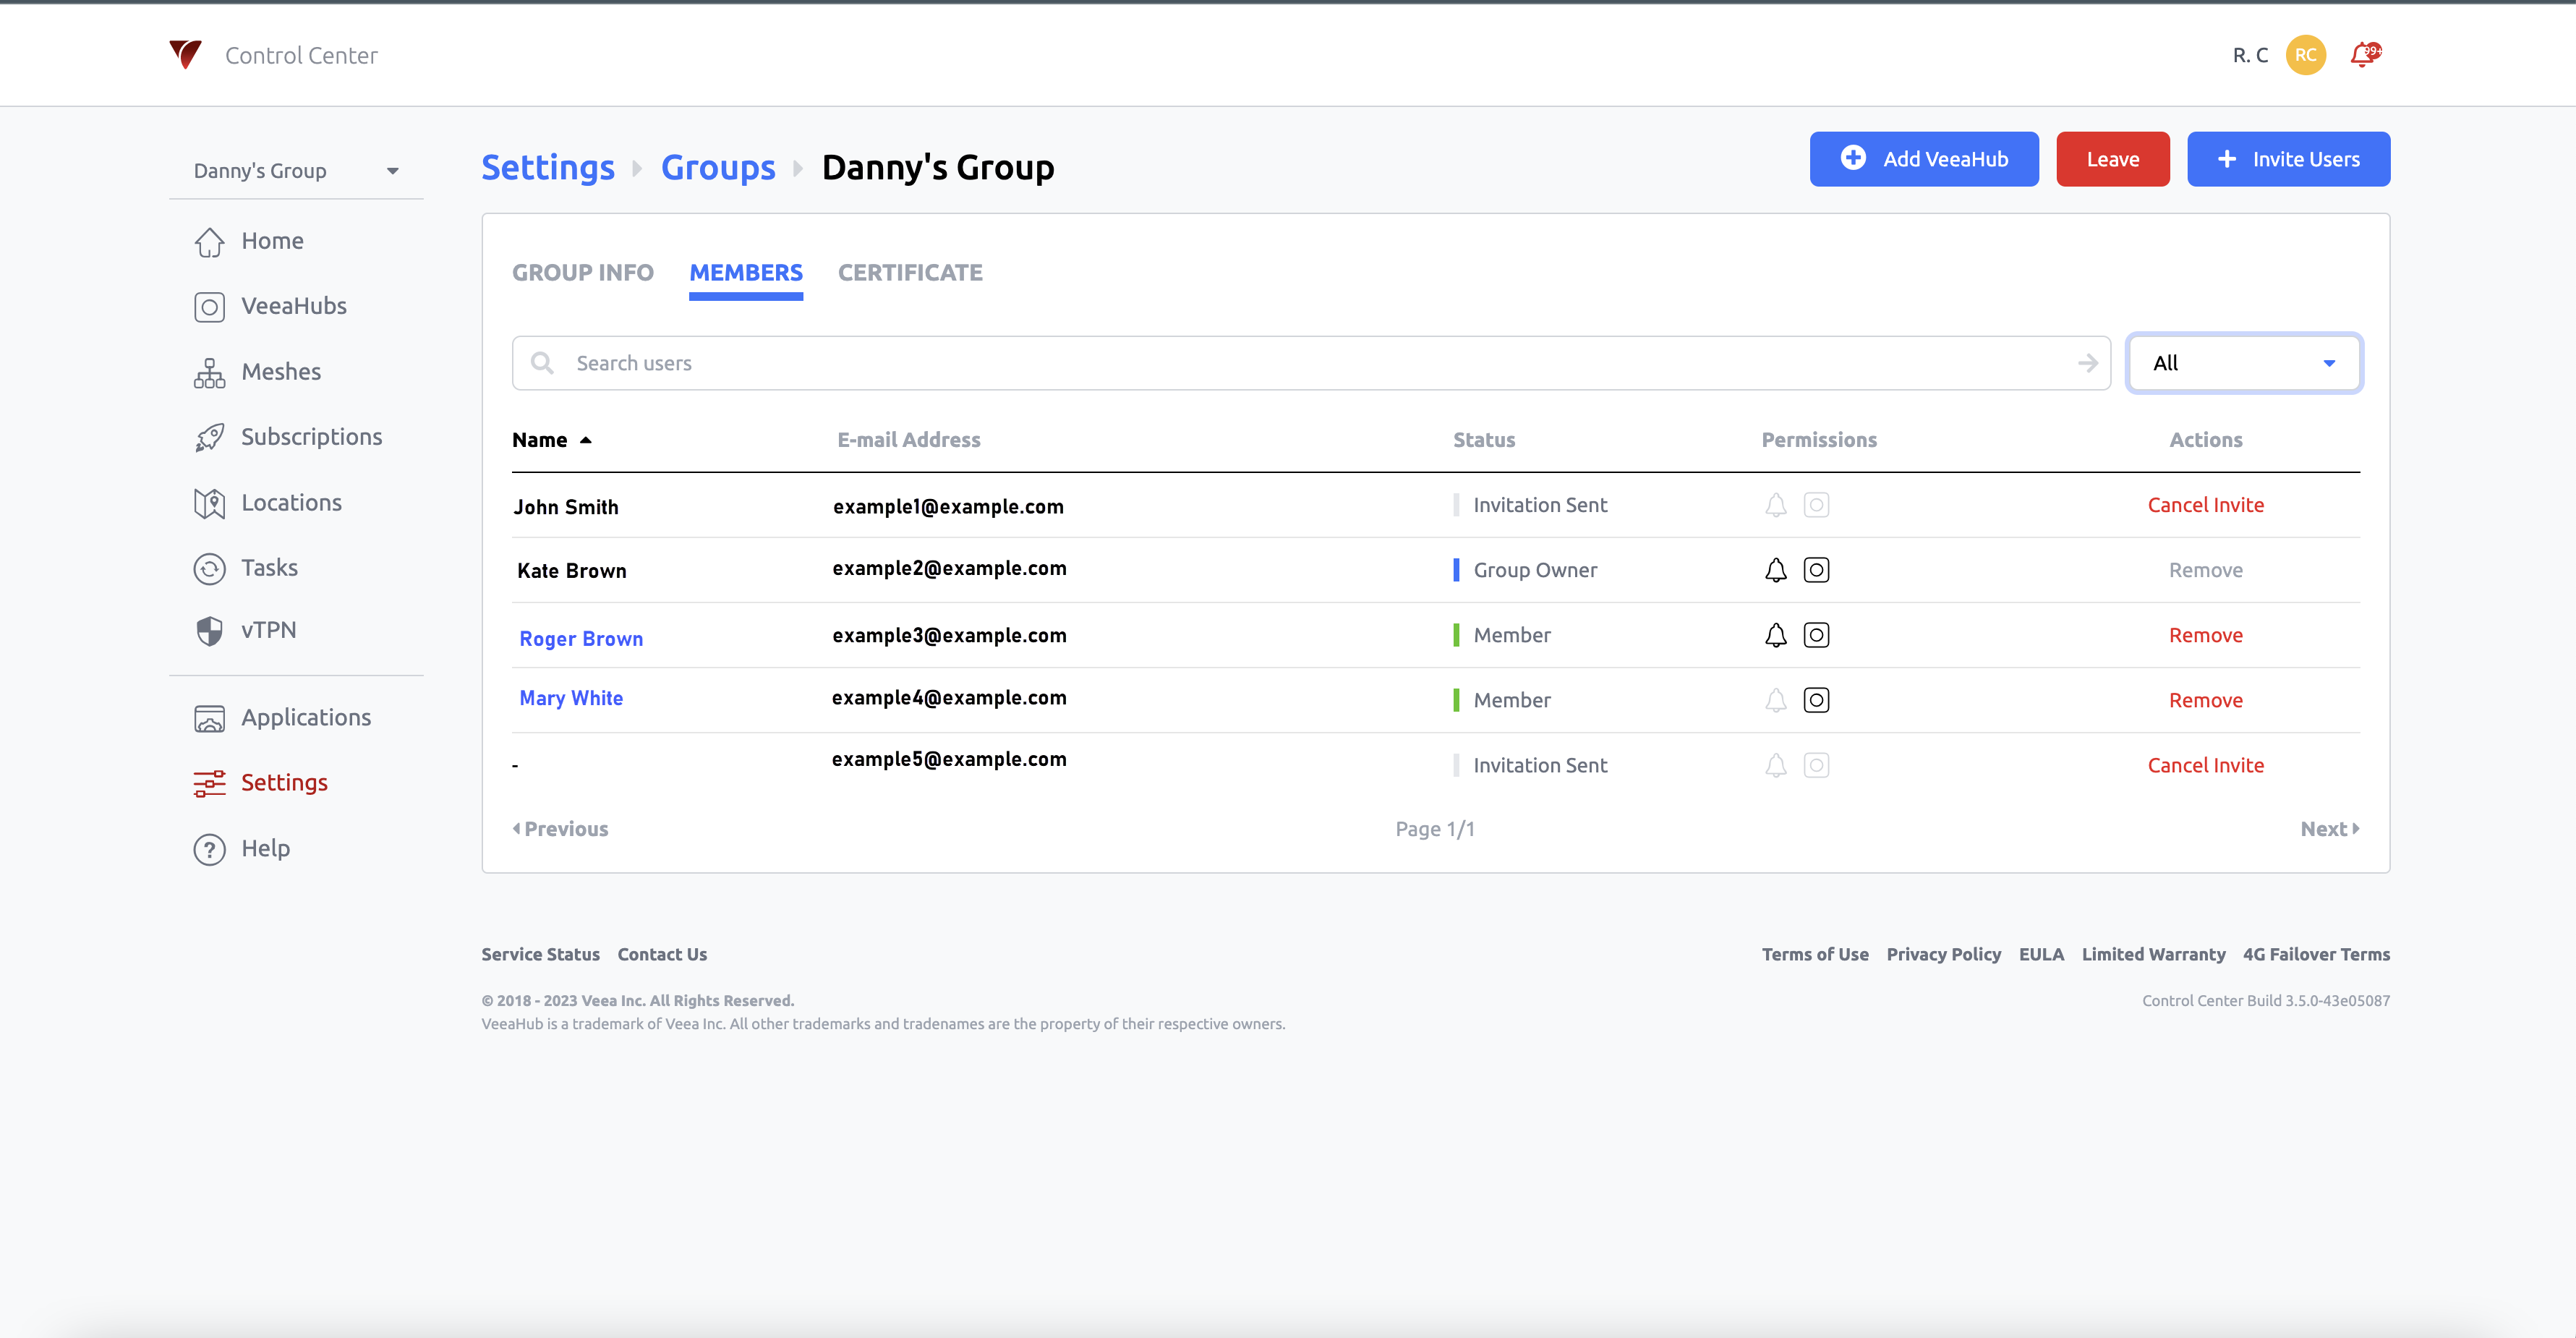The width and height of the screenshot is (2576, 1338).
Task: Switch to the GROUP INFO tab
Action: (583, 272)
